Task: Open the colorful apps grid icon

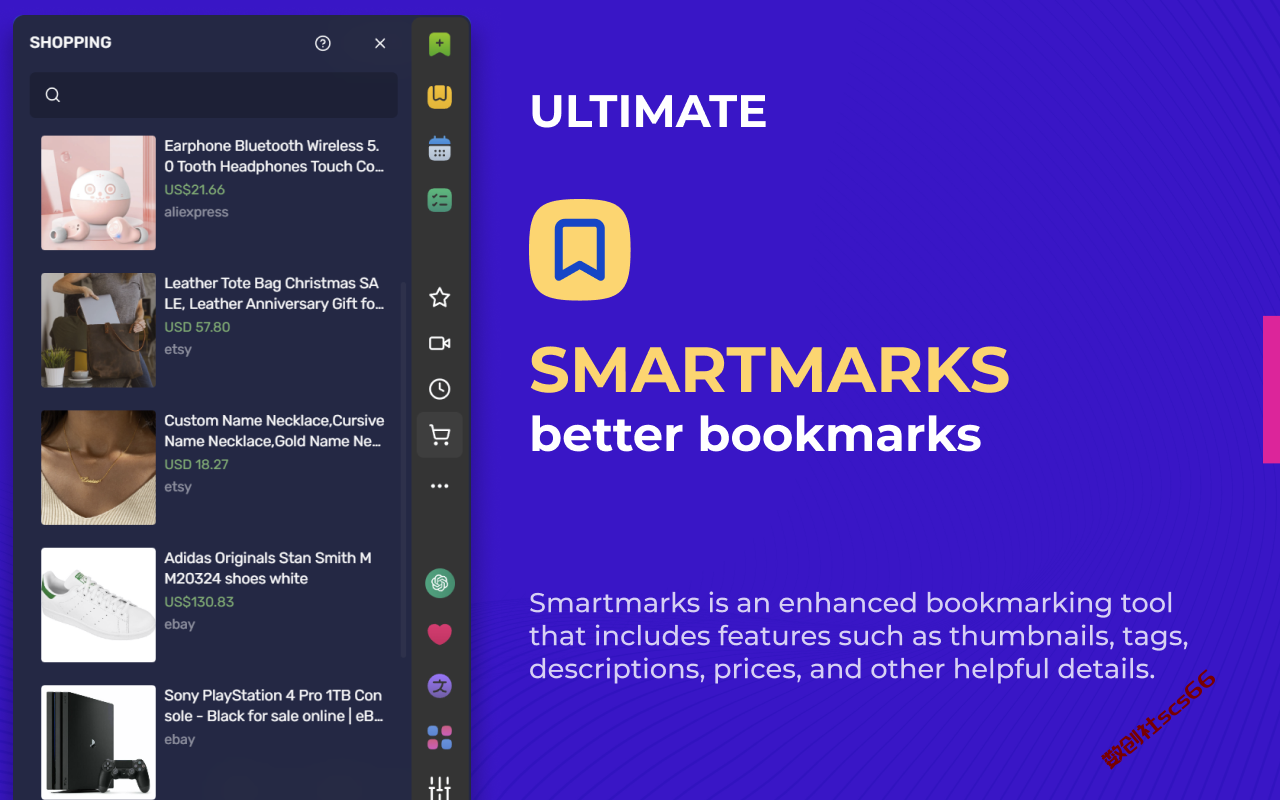Action: [440, 738]
